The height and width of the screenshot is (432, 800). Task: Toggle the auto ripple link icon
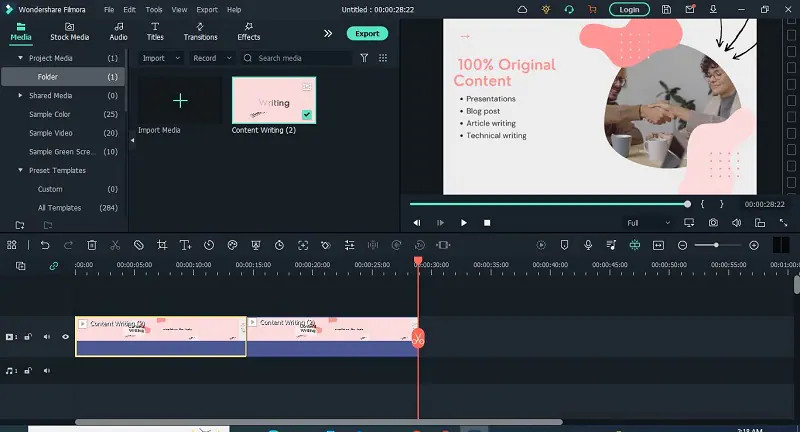54,266
